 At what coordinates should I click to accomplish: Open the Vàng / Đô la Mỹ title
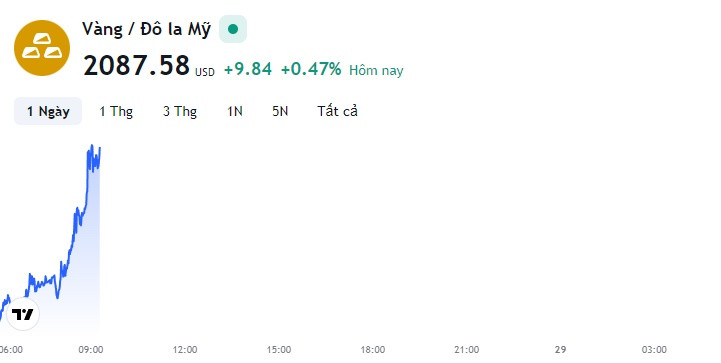[146, 29]
